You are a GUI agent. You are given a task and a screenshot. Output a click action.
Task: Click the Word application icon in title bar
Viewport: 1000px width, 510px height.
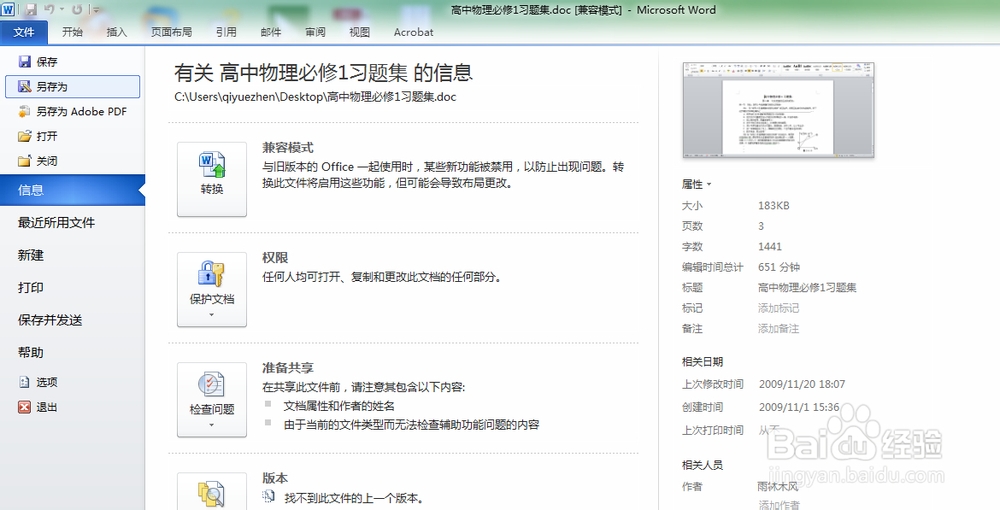click(8, 10)
